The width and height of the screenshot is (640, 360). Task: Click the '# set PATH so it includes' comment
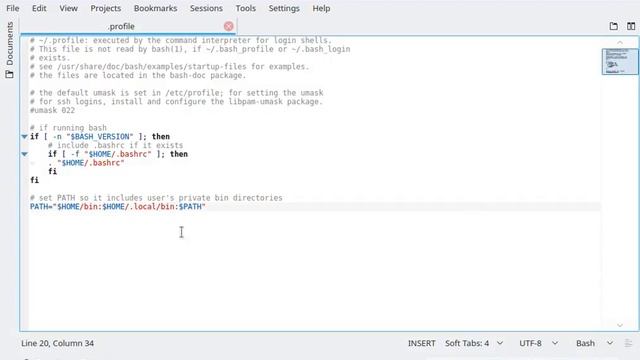(156, 198)
